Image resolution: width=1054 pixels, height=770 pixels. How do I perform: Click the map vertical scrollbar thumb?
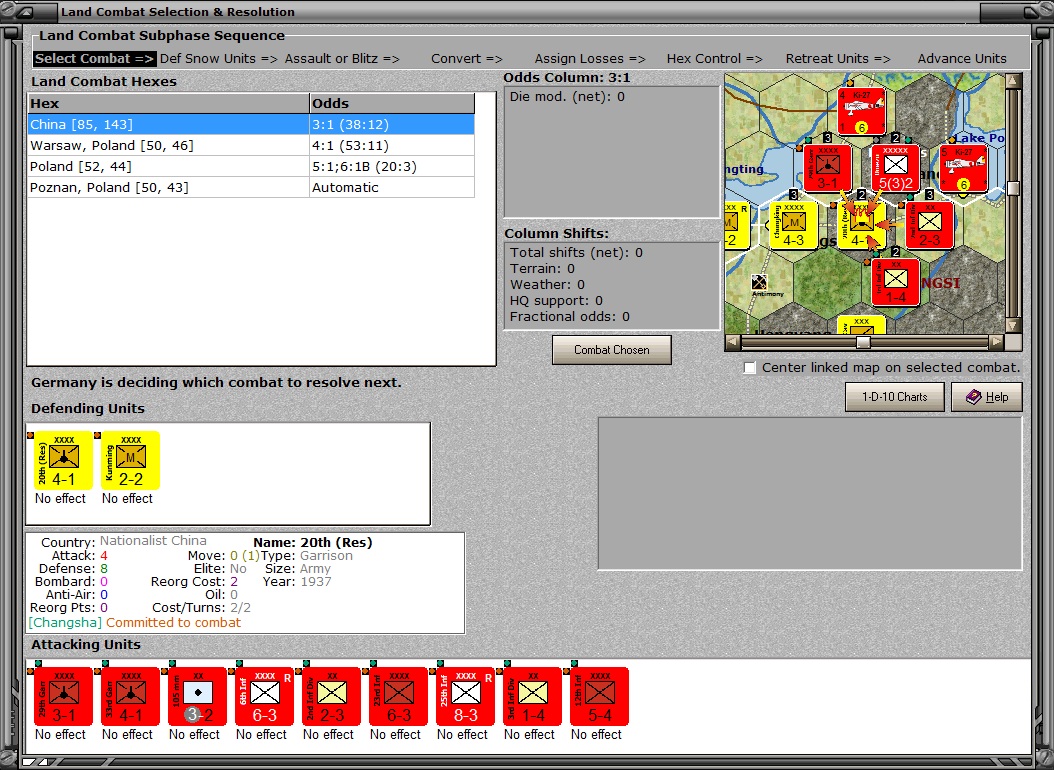coord(1014,188)
